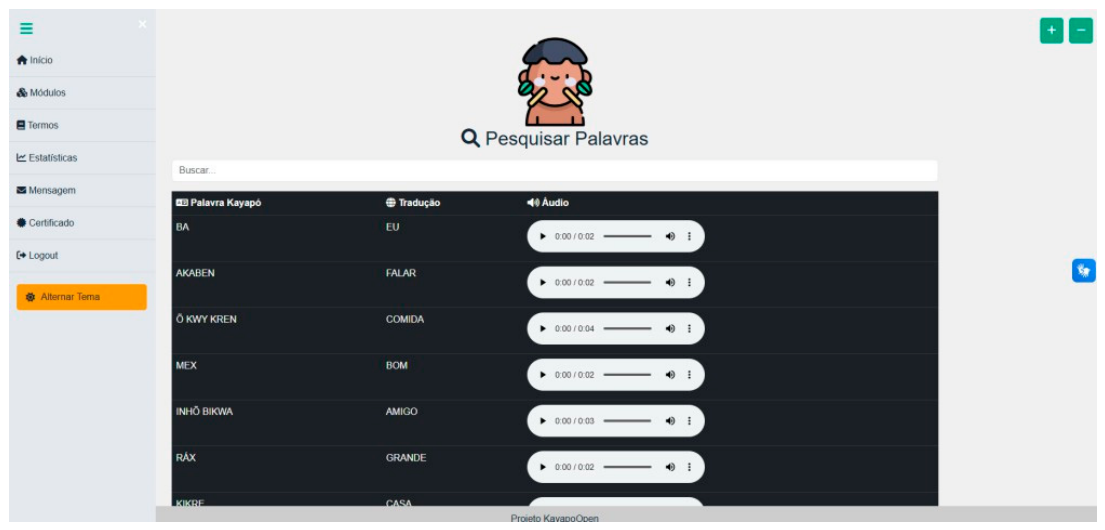Open more options for RÁX audio
Screen dimensions: 1105x530
pyautogui.click(x=689, y=467)
